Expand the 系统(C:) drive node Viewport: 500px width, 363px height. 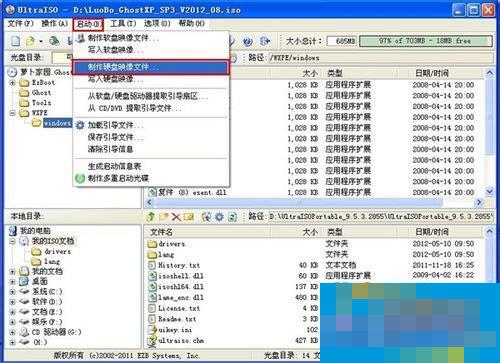point(13,292)
